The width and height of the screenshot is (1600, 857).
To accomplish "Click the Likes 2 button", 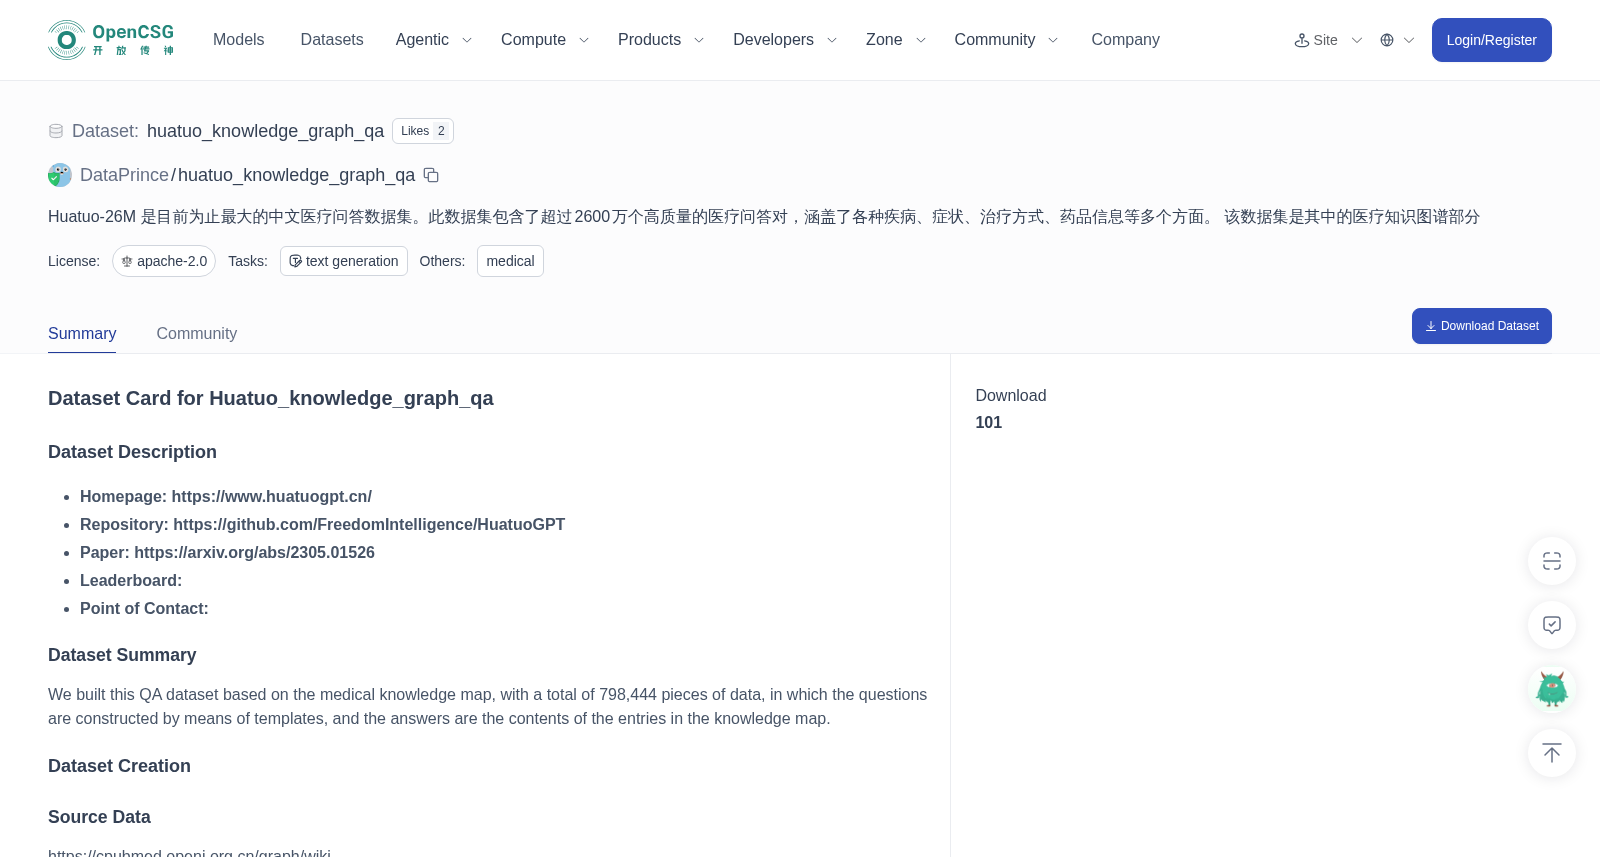I will (x=423, y=131).
